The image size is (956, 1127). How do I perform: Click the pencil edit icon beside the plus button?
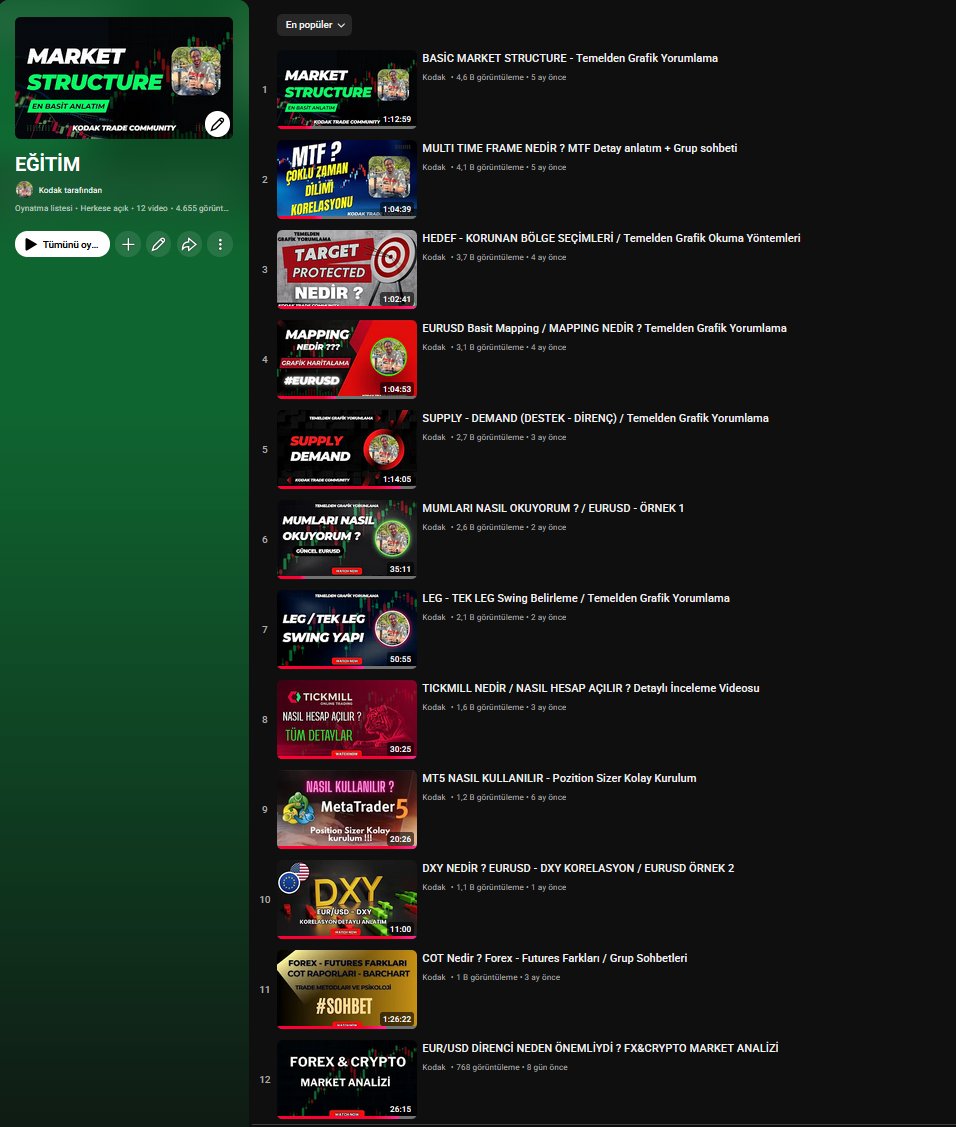[159, 244]
